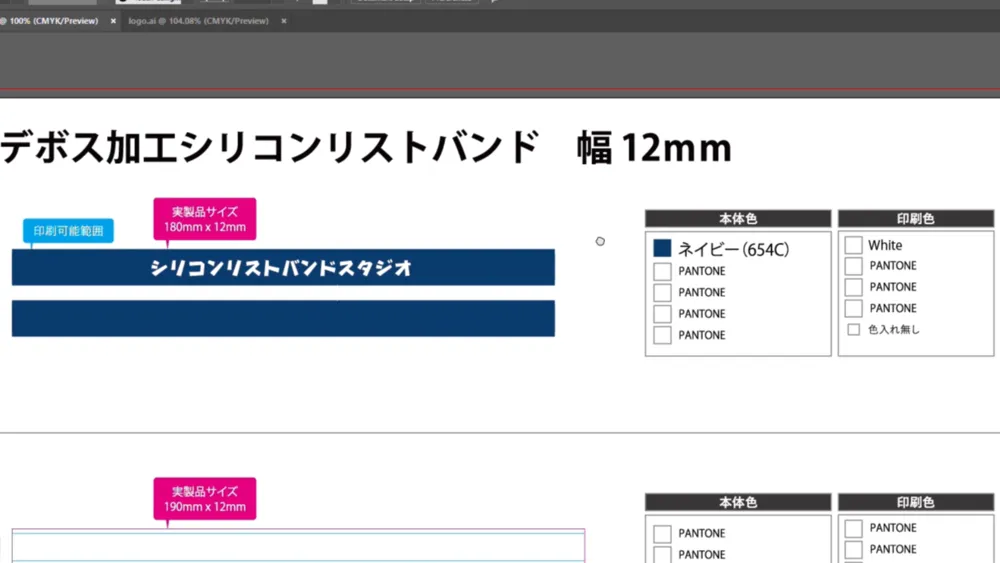Click the navy swatch beside ネイビー (654C)
The height and width of the screenshot is (563, 1000).
662,248
